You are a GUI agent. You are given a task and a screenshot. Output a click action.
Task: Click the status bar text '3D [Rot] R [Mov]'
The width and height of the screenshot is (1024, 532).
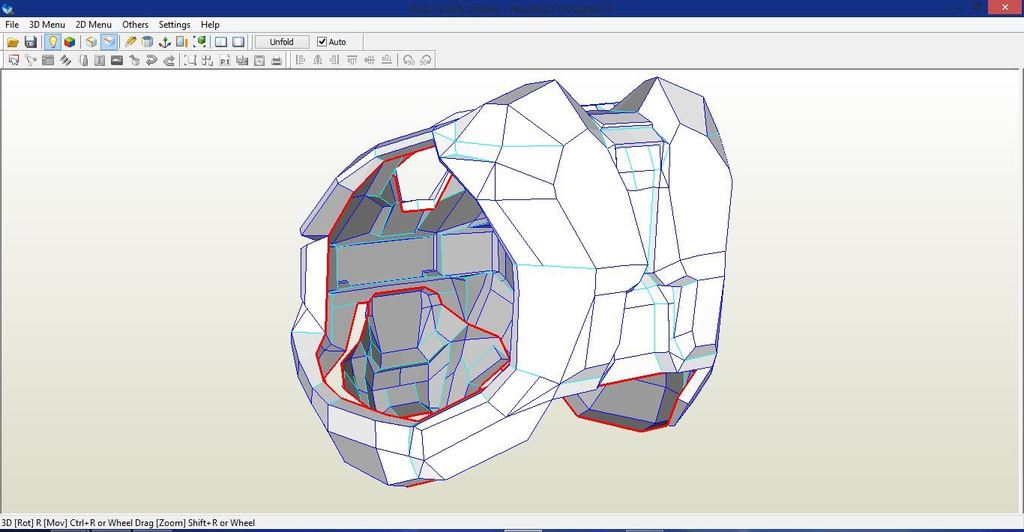click(35, 523)
